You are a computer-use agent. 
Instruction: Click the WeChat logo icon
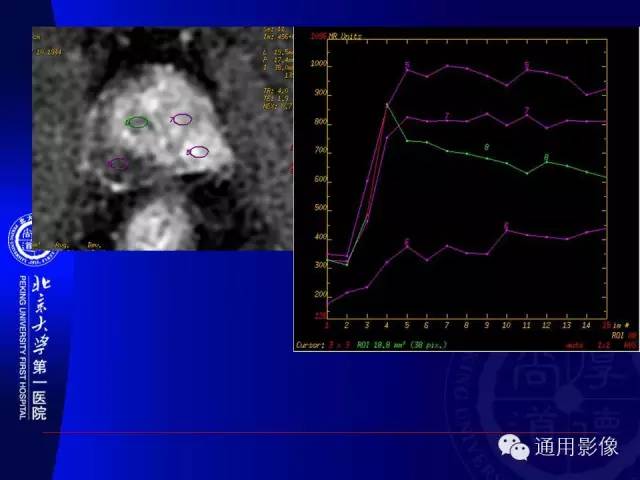[x=513, y=447]
